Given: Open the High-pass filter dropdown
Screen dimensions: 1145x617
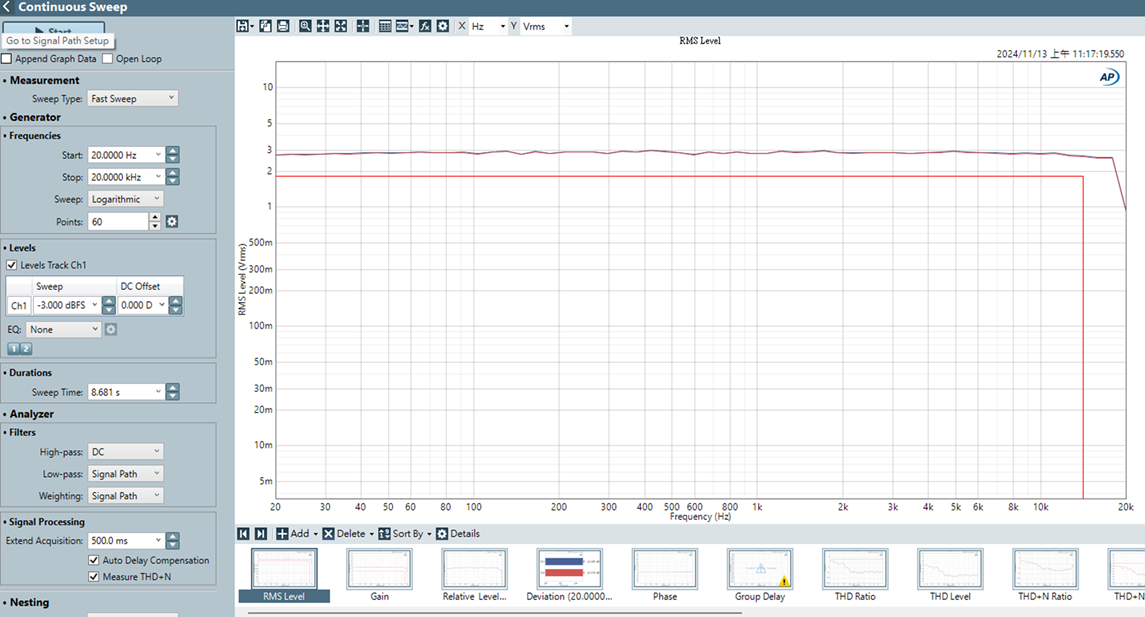Looking at the screenshot, I should click(x=125, y=451).
